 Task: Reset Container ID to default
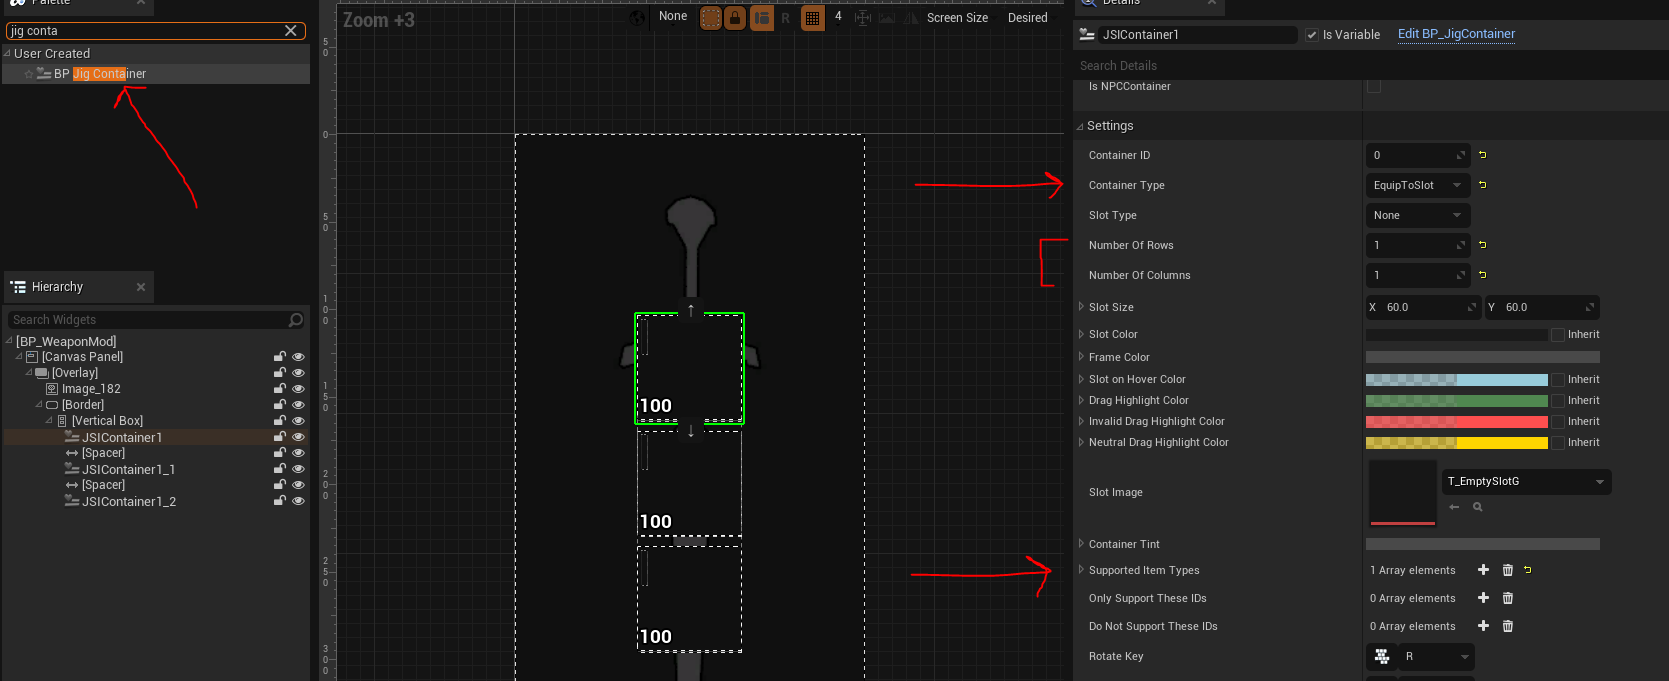click(x=1483, y=155)
